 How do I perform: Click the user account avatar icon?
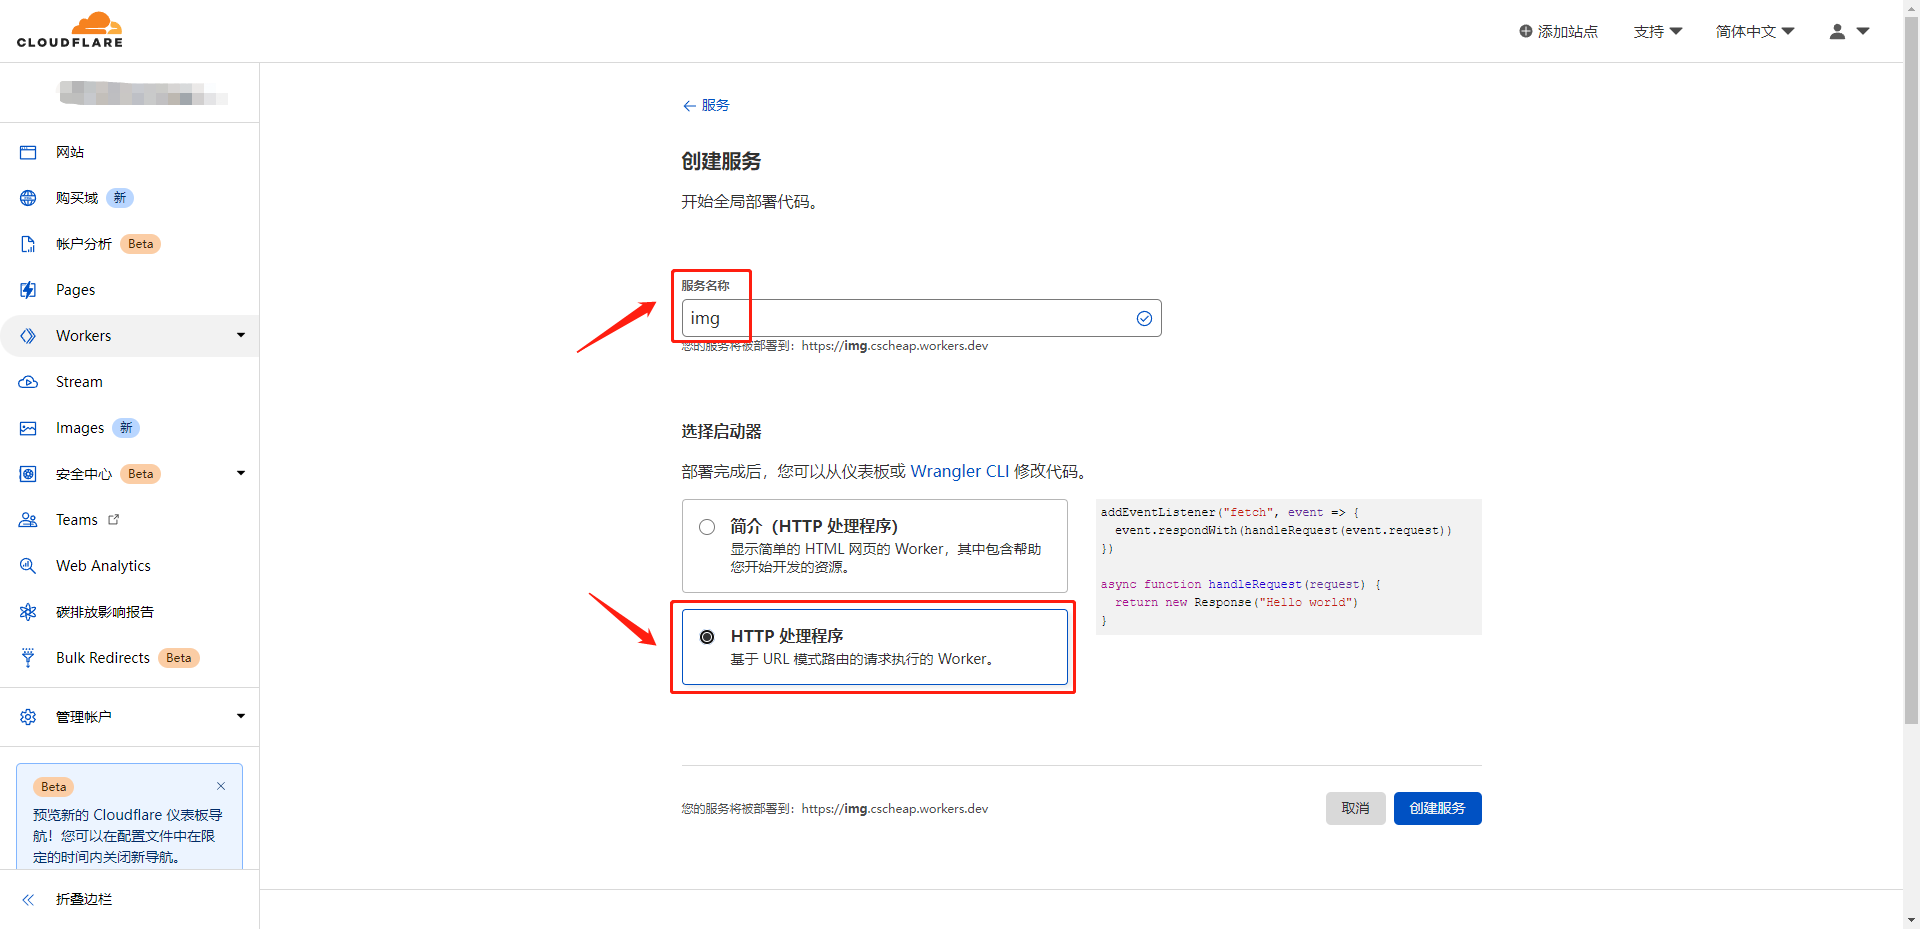click(1837, 31)
